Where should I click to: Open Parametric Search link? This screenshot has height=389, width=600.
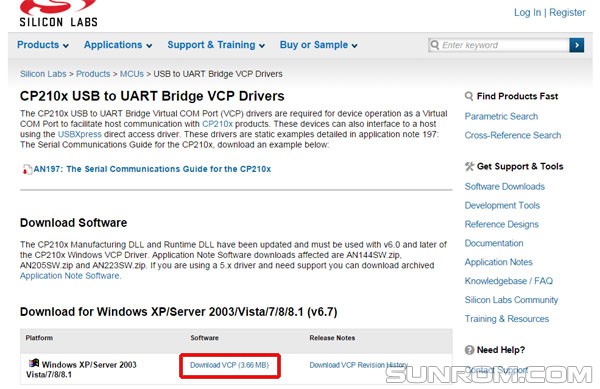click(x=501, y=116)
